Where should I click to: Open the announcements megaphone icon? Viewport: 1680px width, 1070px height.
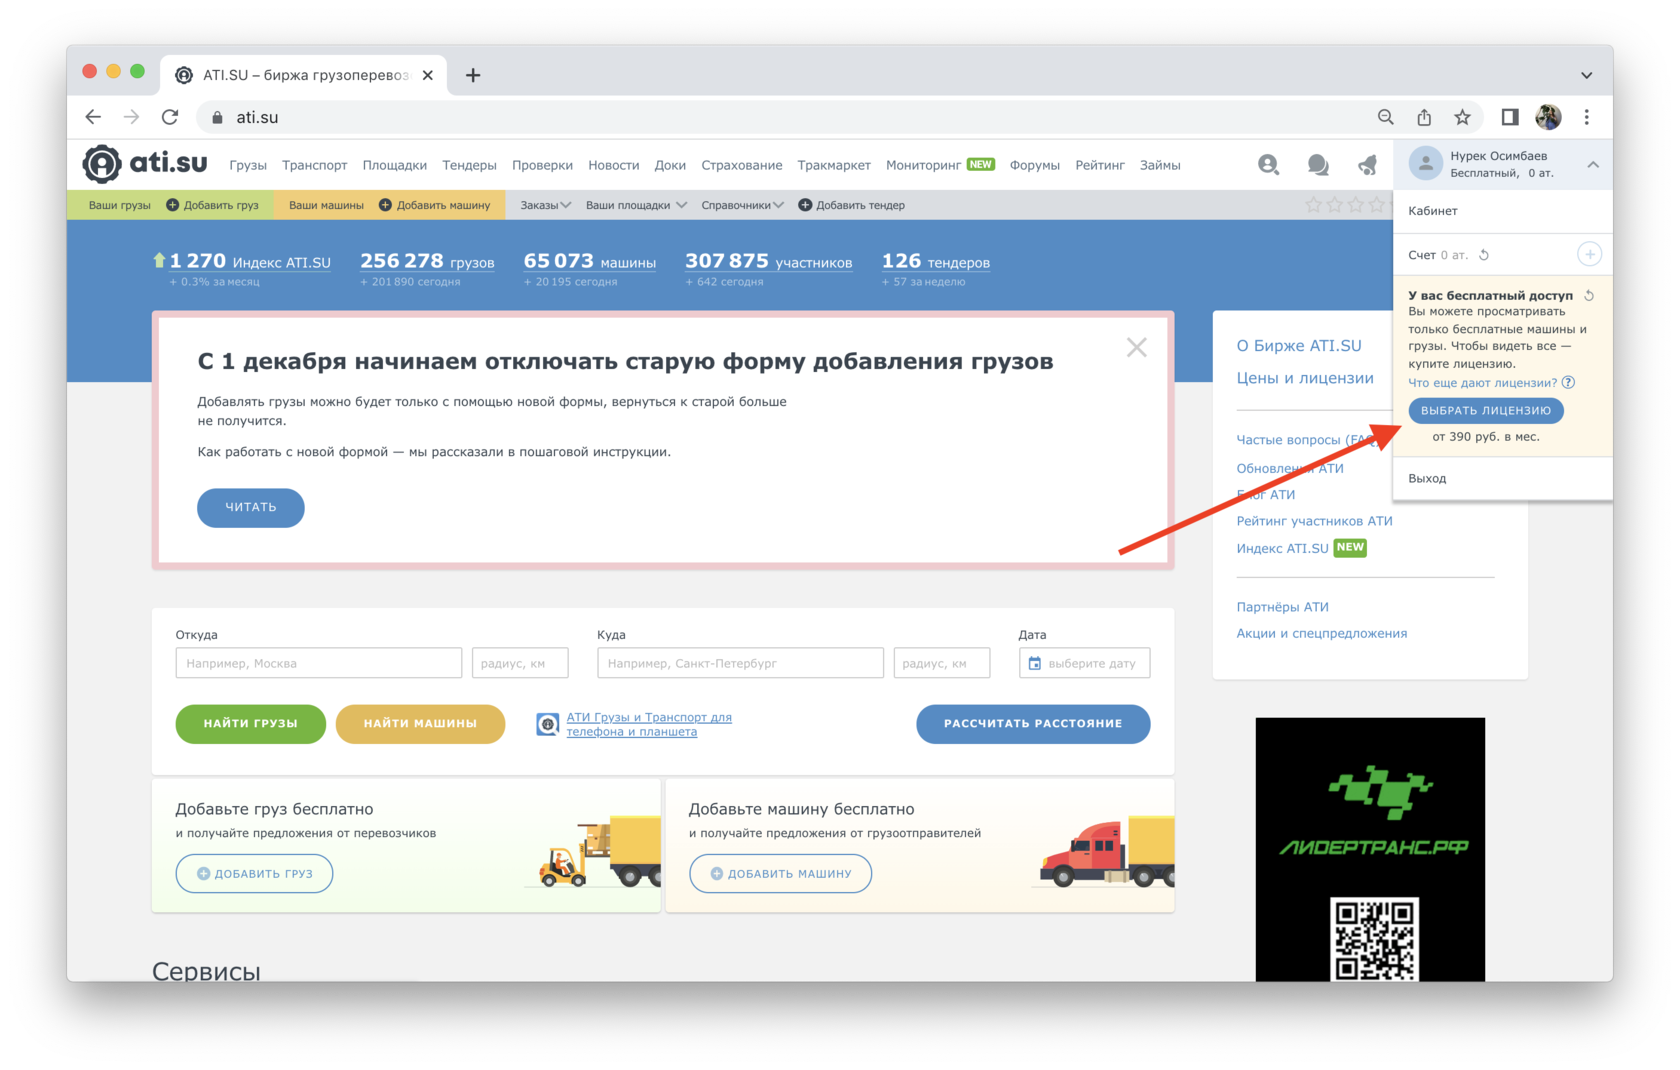point(1366,165)
